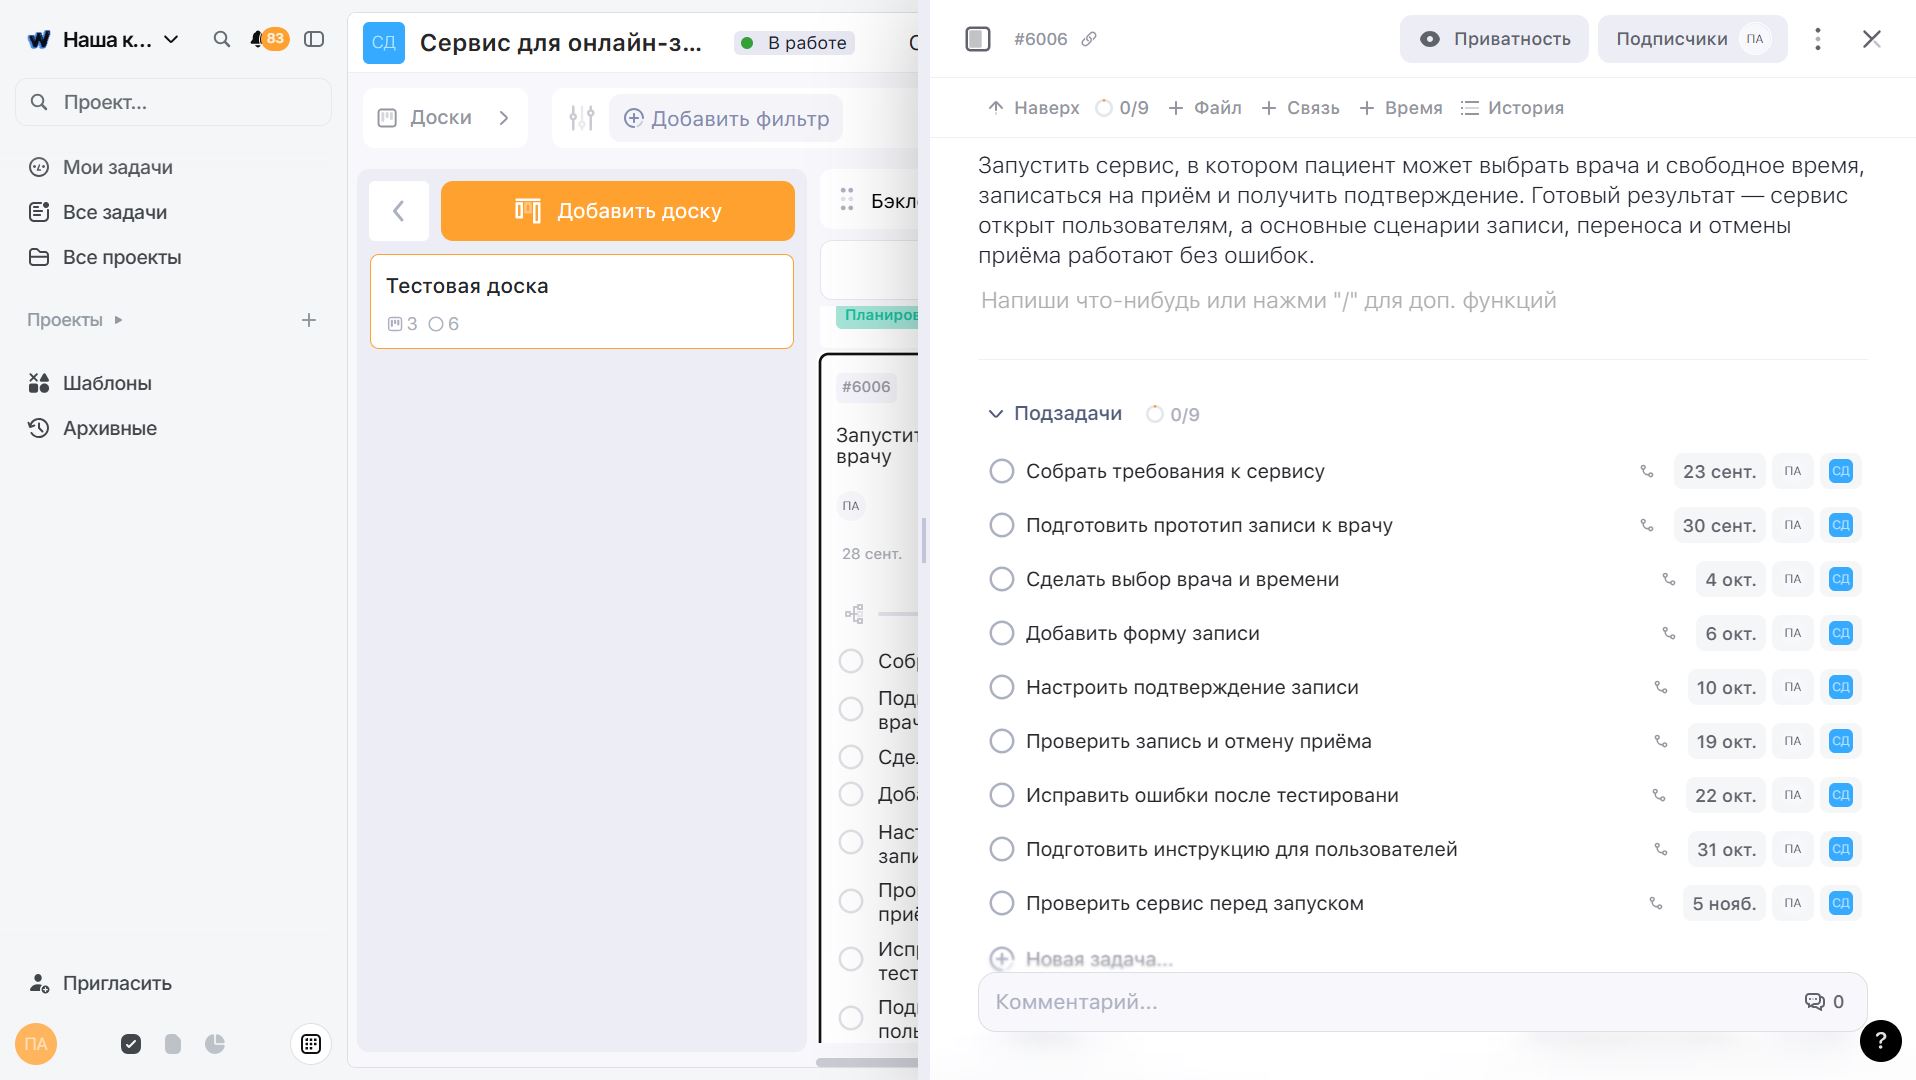Copy task link icon next to #6006
Screen dimensions: 1916x1080
click(x=1089, y=39)
